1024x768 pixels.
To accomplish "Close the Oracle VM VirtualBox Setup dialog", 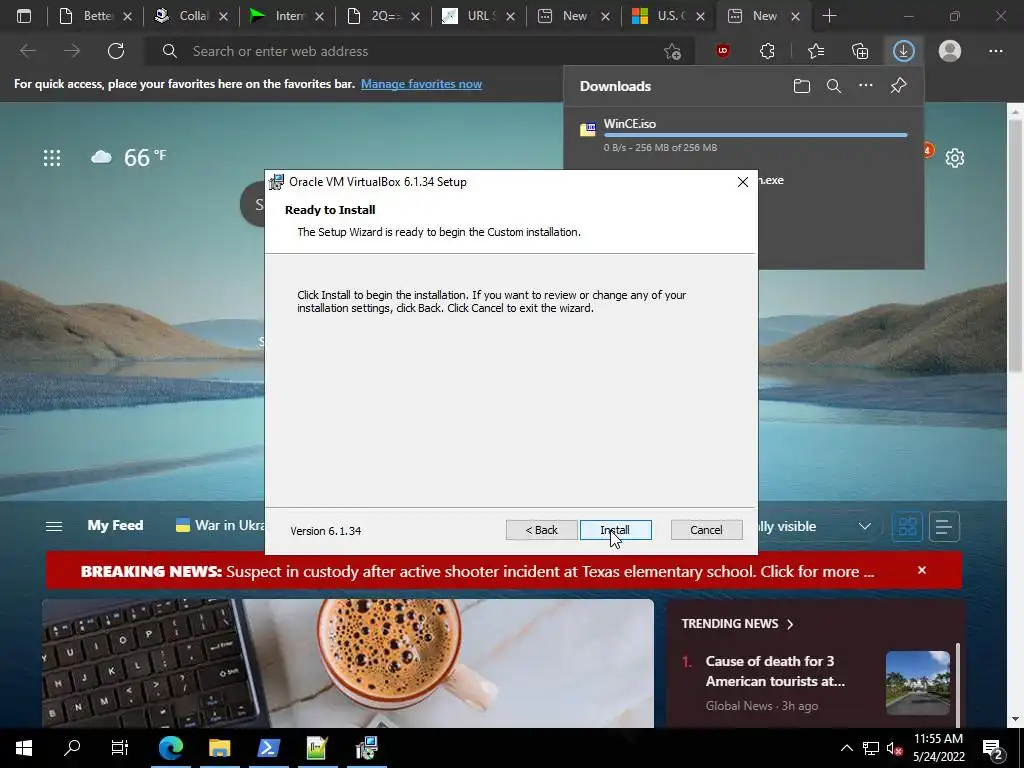I will (x=743, y=182).
